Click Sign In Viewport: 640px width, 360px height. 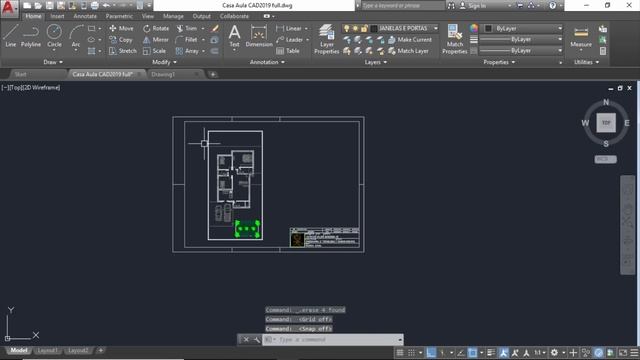click(473, 6)
